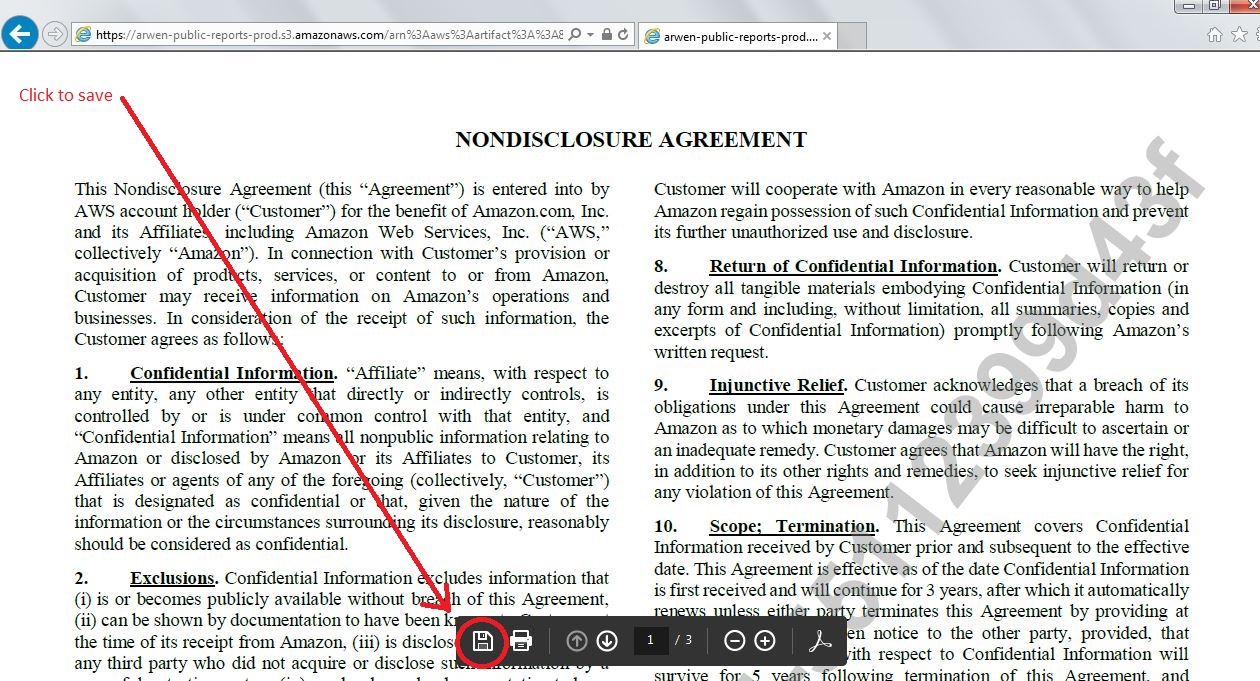Open Favorites star icon
Screen dimensions: 1260x681
1240,34
